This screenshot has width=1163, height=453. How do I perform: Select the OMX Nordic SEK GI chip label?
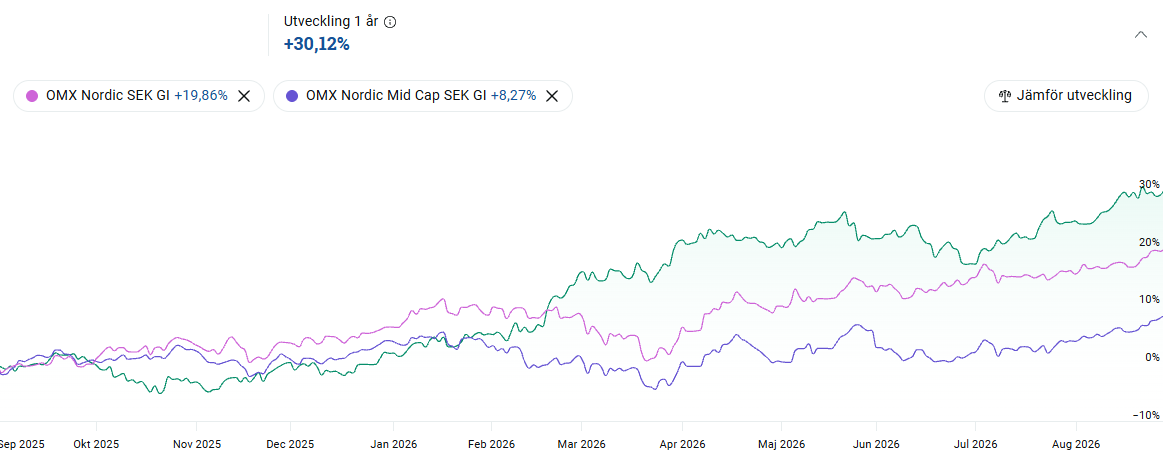pyautogui.click(x=108, y=96)
